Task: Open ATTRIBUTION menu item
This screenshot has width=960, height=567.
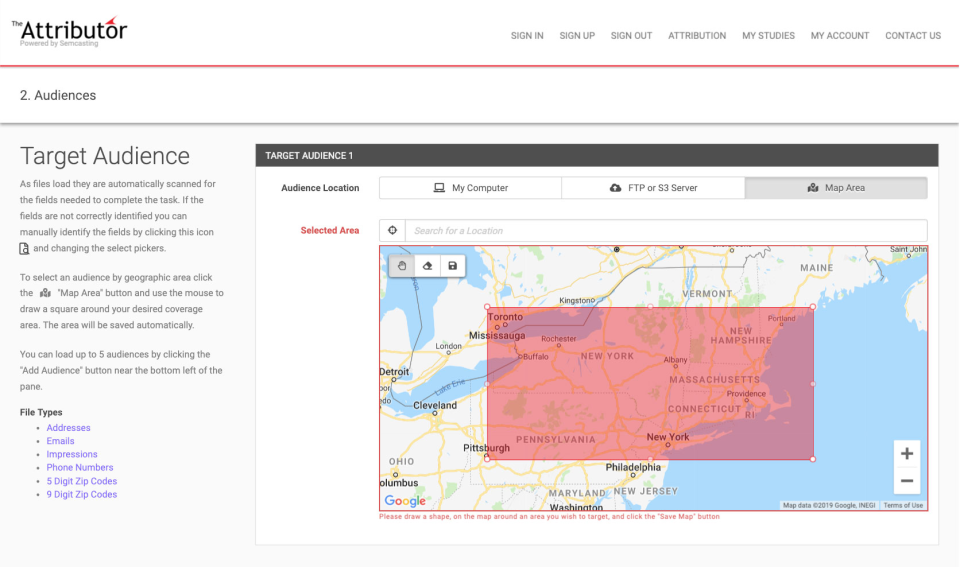Action: 697,36
